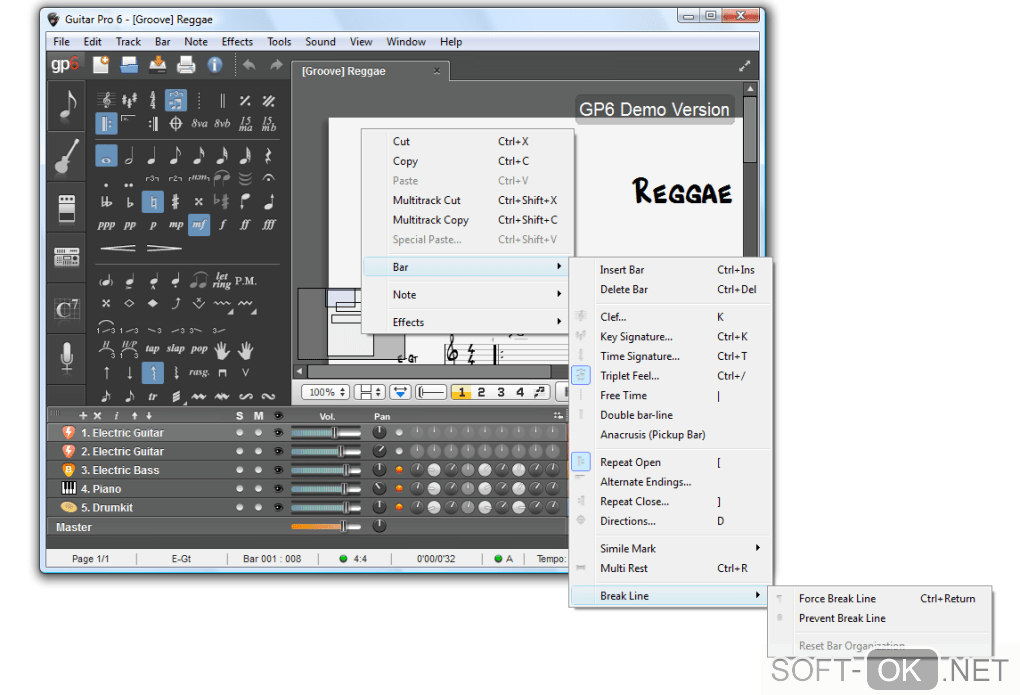Click the undo arrow button
The height and width of the screenshot is (695, 1020).
point(249,64)
